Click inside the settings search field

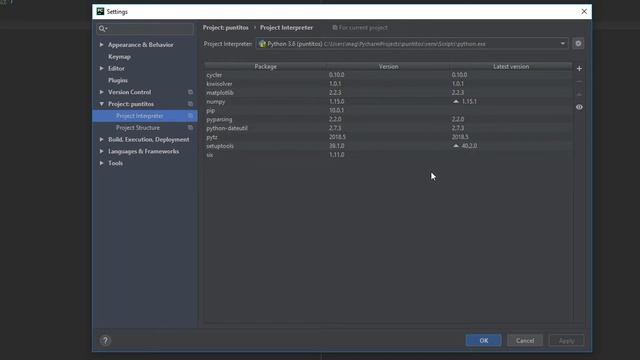coord(145,29)
